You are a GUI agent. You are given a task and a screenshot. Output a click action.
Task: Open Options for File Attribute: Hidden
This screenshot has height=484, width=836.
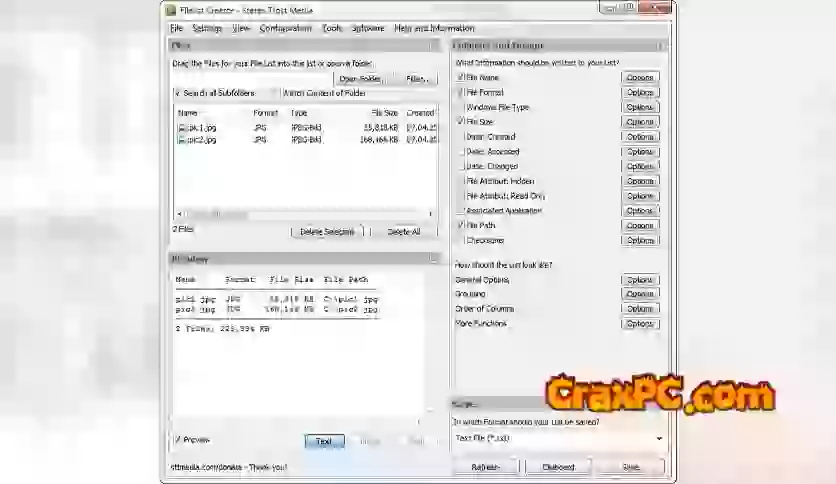tap(640, 181)
